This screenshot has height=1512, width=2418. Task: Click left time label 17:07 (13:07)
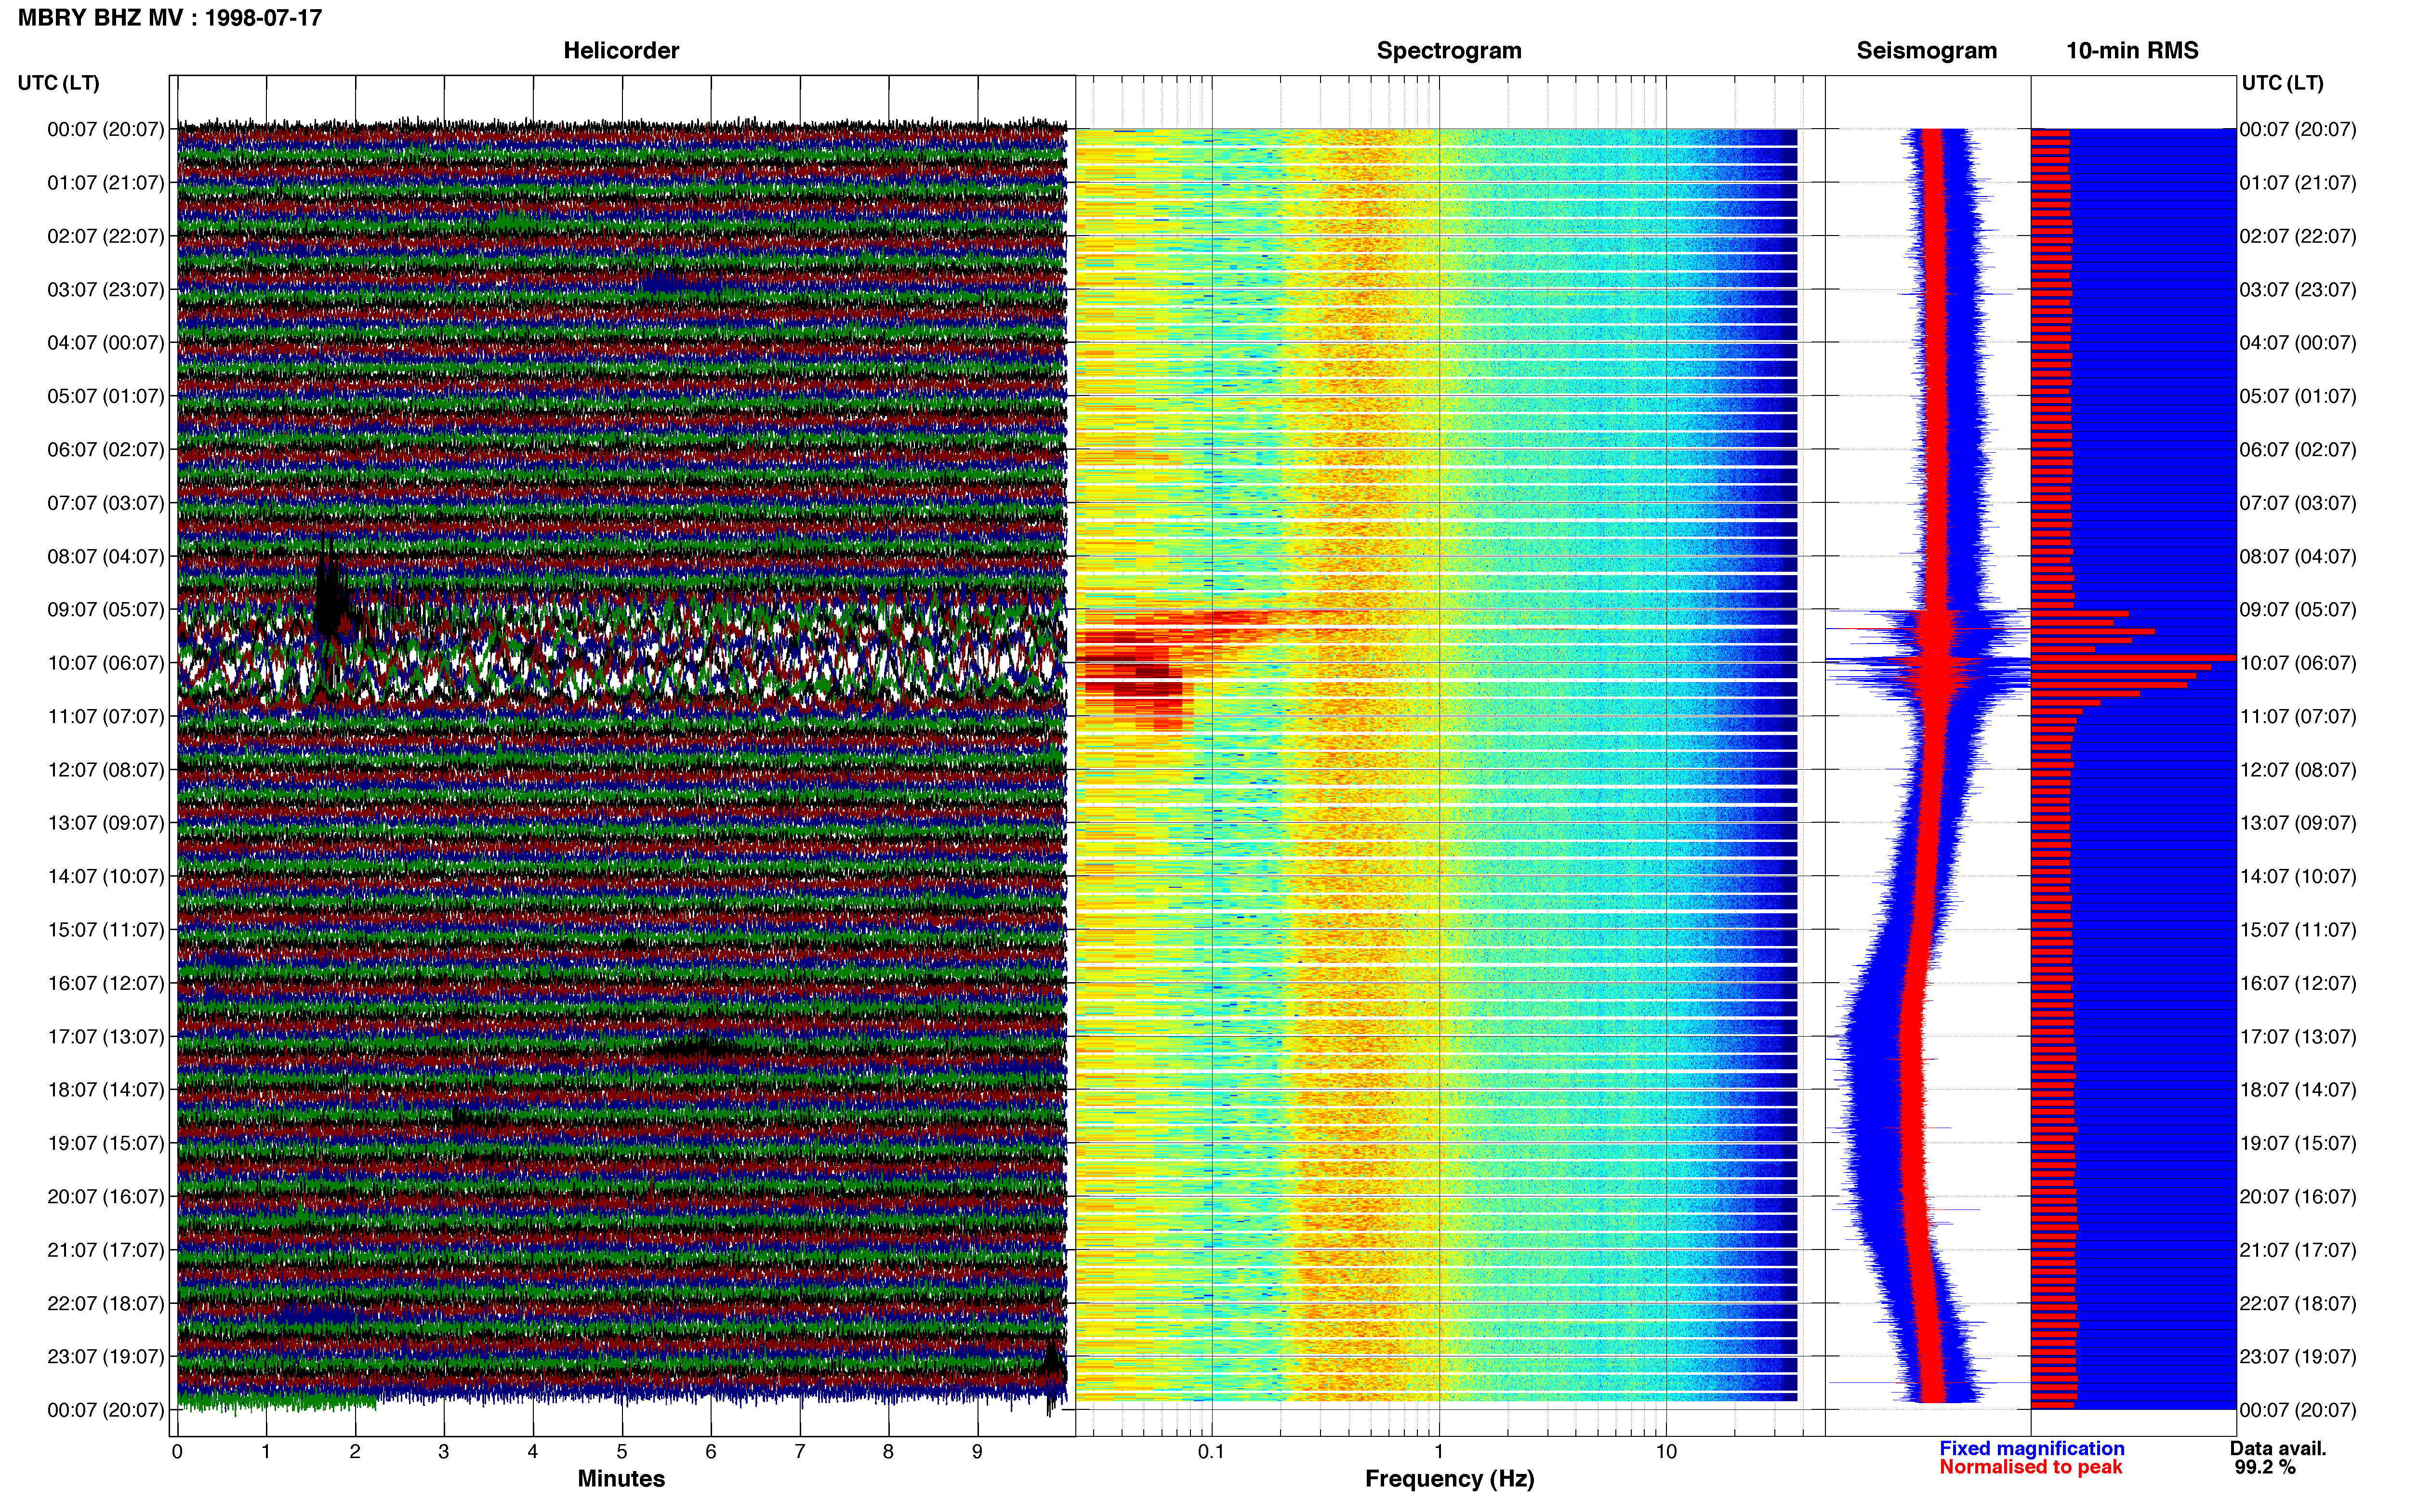(x=106, y=1036)
